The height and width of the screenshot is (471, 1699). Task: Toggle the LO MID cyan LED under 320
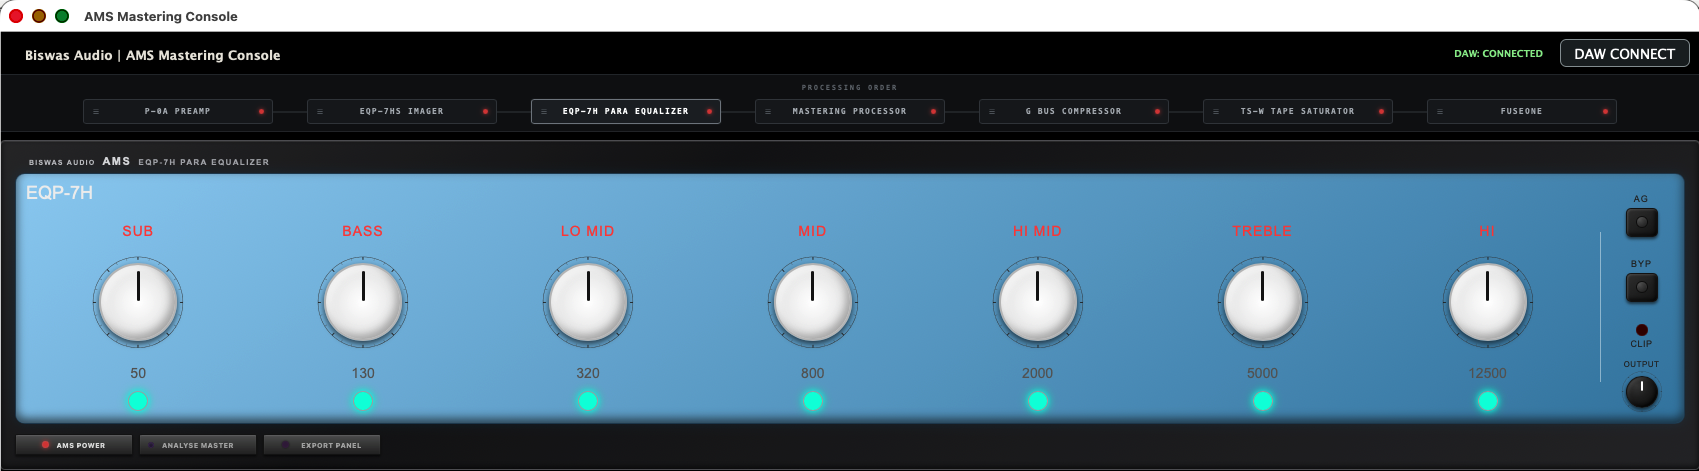588,401
